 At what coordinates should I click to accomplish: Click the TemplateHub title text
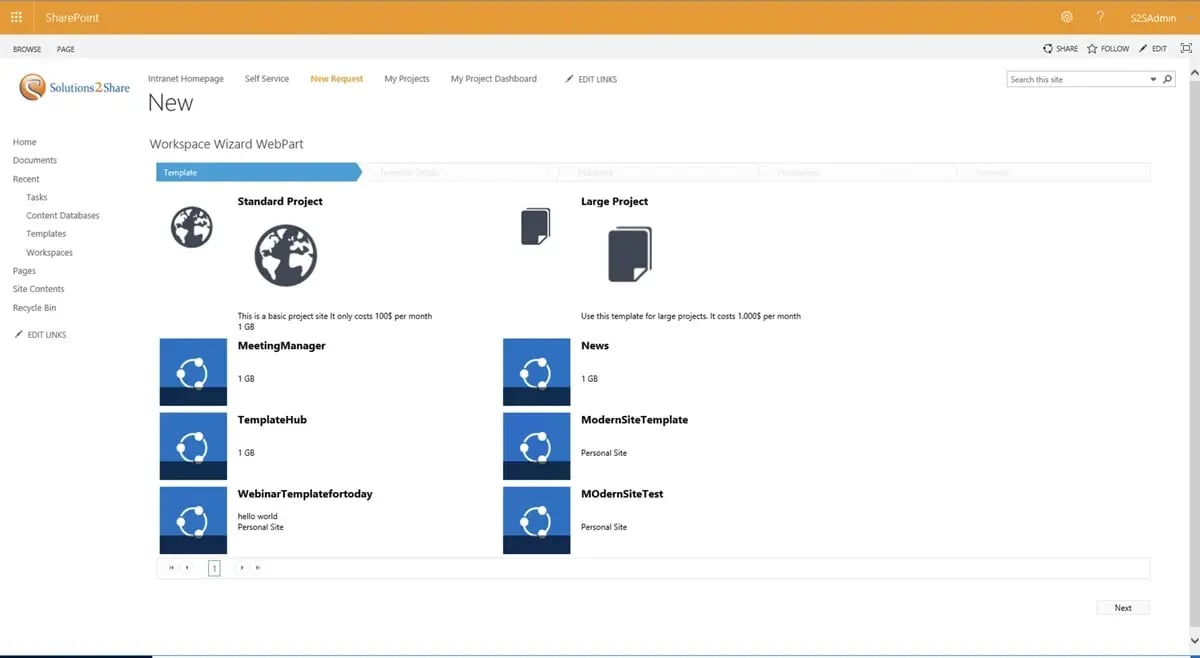pos(272,419)
